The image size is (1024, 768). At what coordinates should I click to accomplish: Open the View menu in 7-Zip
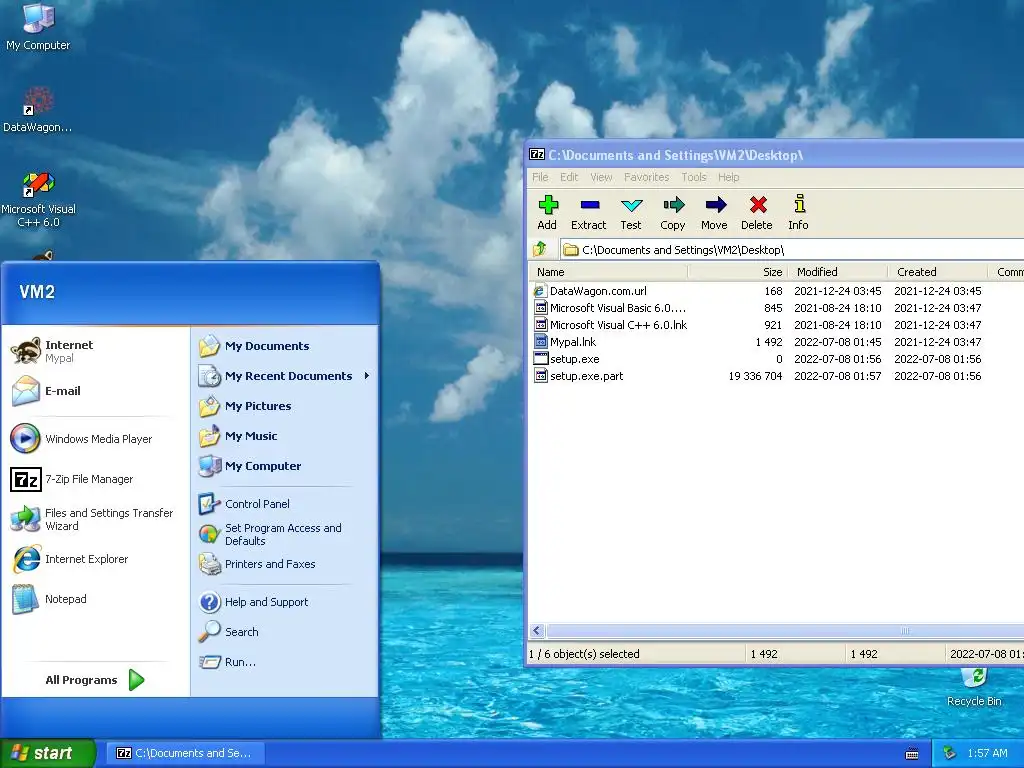[x=601, y=177]
